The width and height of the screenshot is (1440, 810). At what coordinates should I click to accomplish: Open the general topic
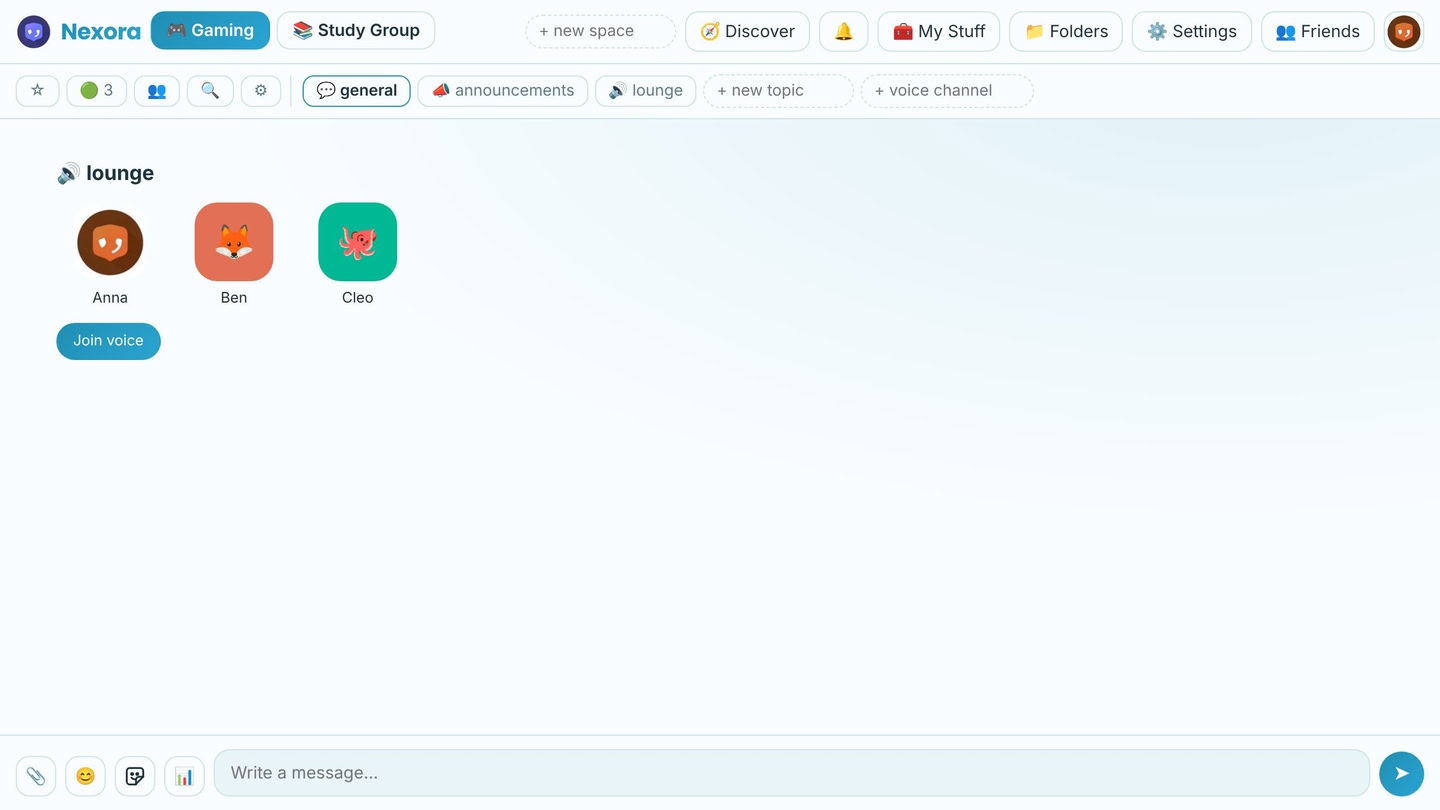click(x=357, y=90)
